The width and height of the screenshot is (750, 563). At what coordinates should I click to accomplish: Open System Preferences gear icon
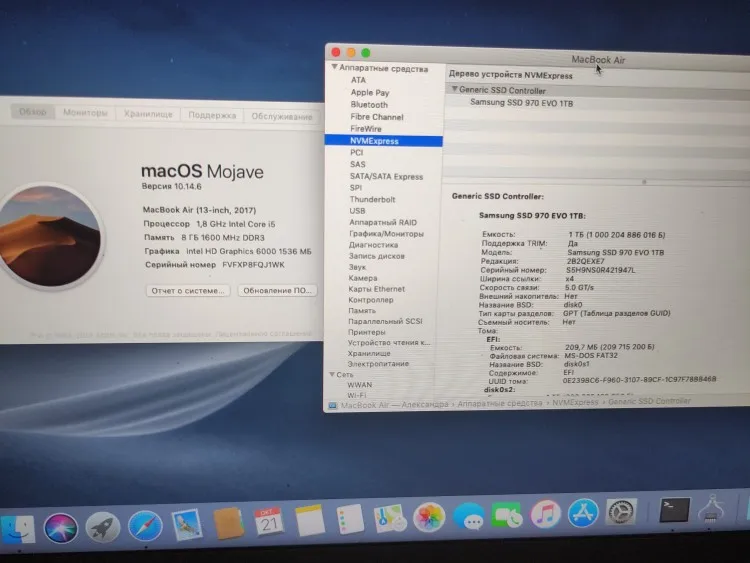[x=621, y=512]
